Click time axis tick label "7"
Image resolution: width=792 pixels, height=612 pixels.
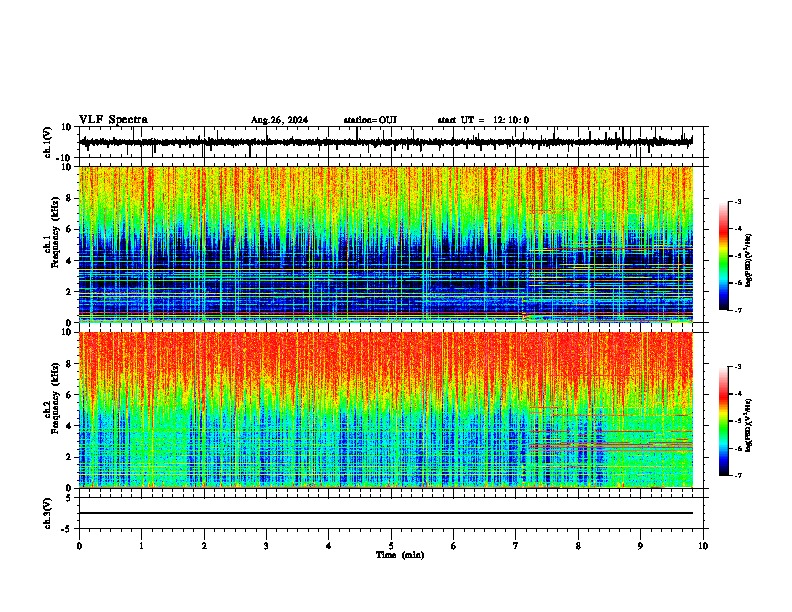pos(516,546)
